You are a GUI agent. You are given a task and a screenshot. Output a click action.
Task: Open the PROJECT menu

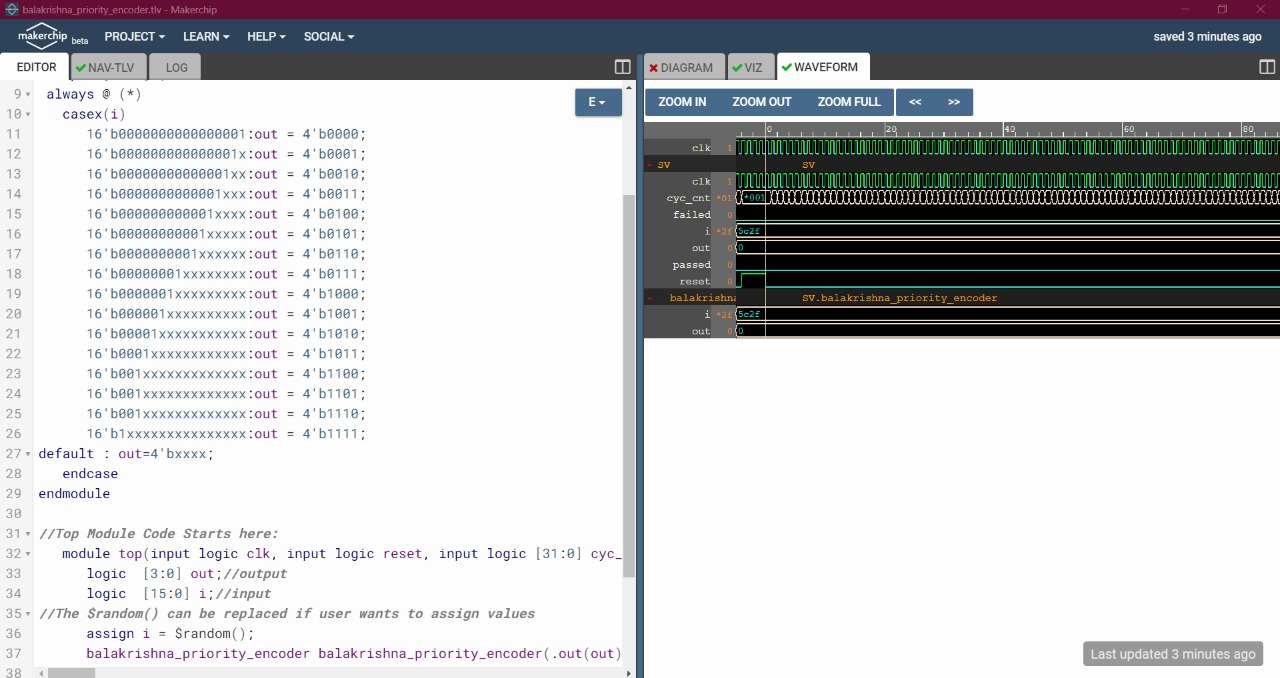click(x=133, y=36)
